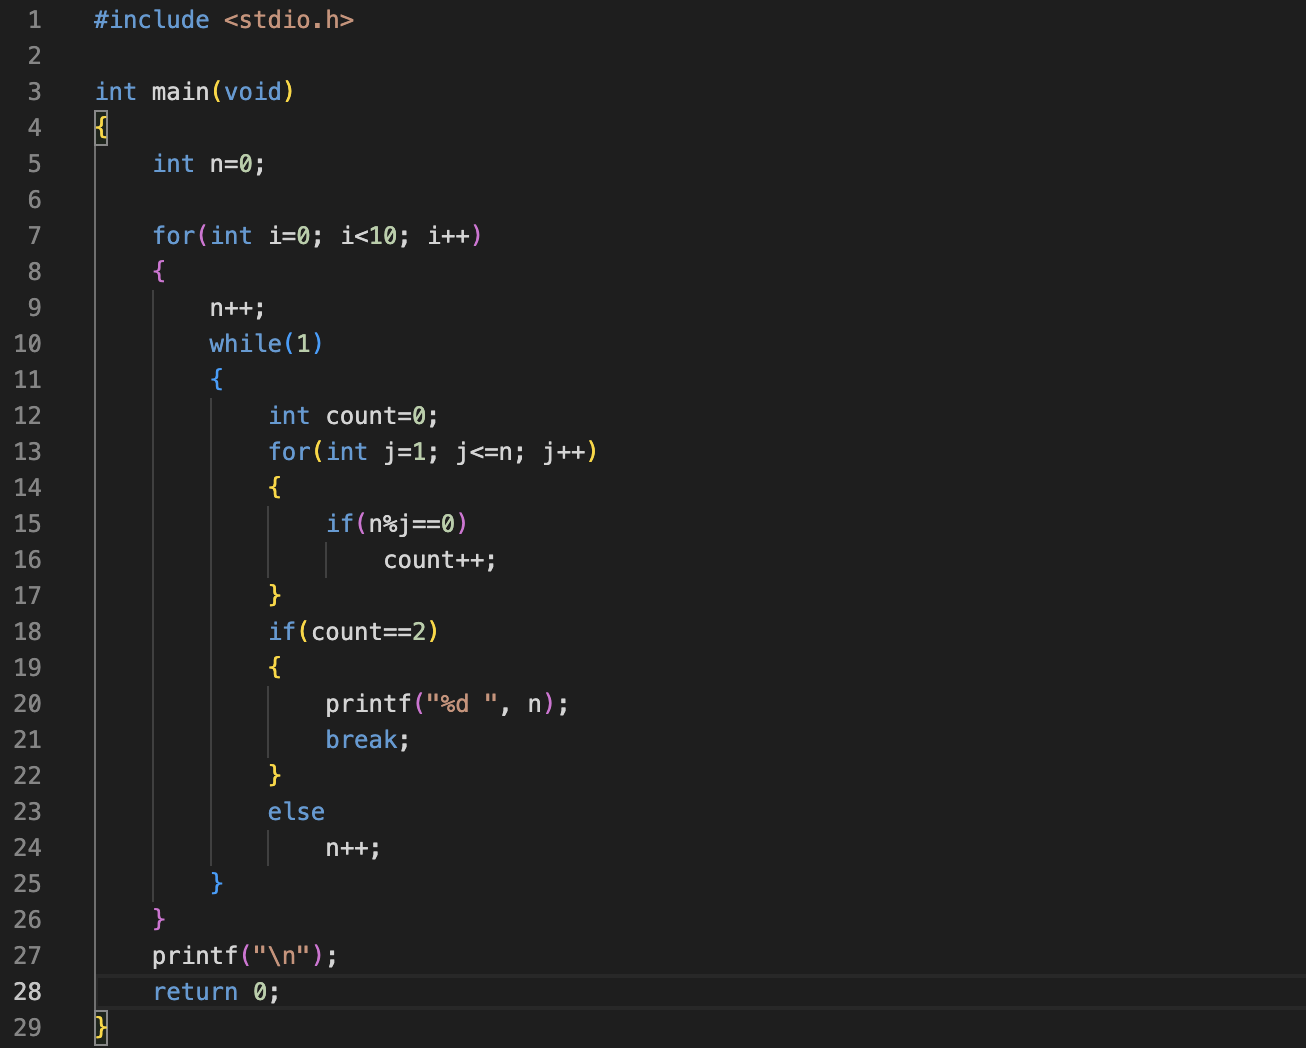Click the '"%d "' format string
Screen dimensions: 1306x1048
pyautogui.click(x=462, y=704)
